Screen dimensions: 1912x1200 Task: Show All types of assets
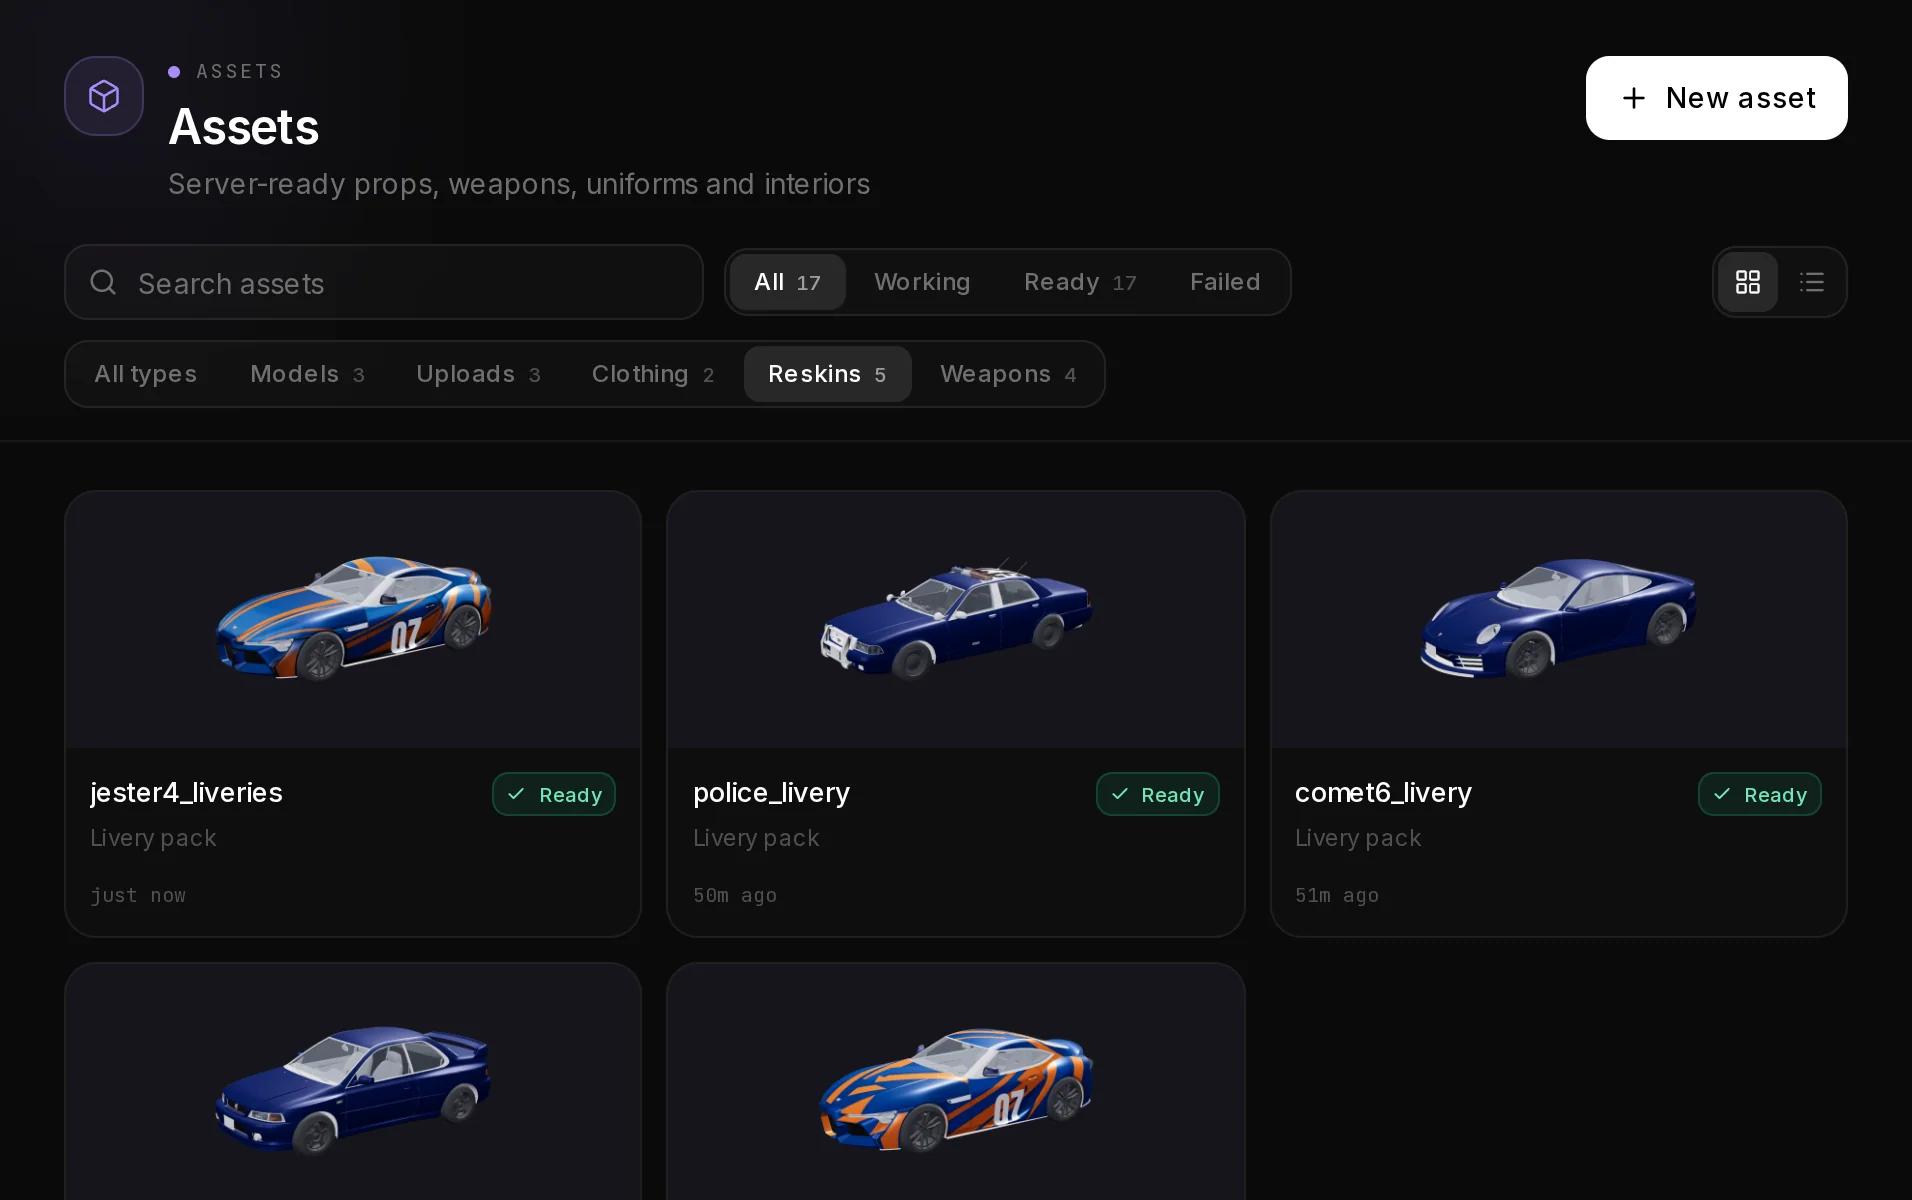pos(146,374)
